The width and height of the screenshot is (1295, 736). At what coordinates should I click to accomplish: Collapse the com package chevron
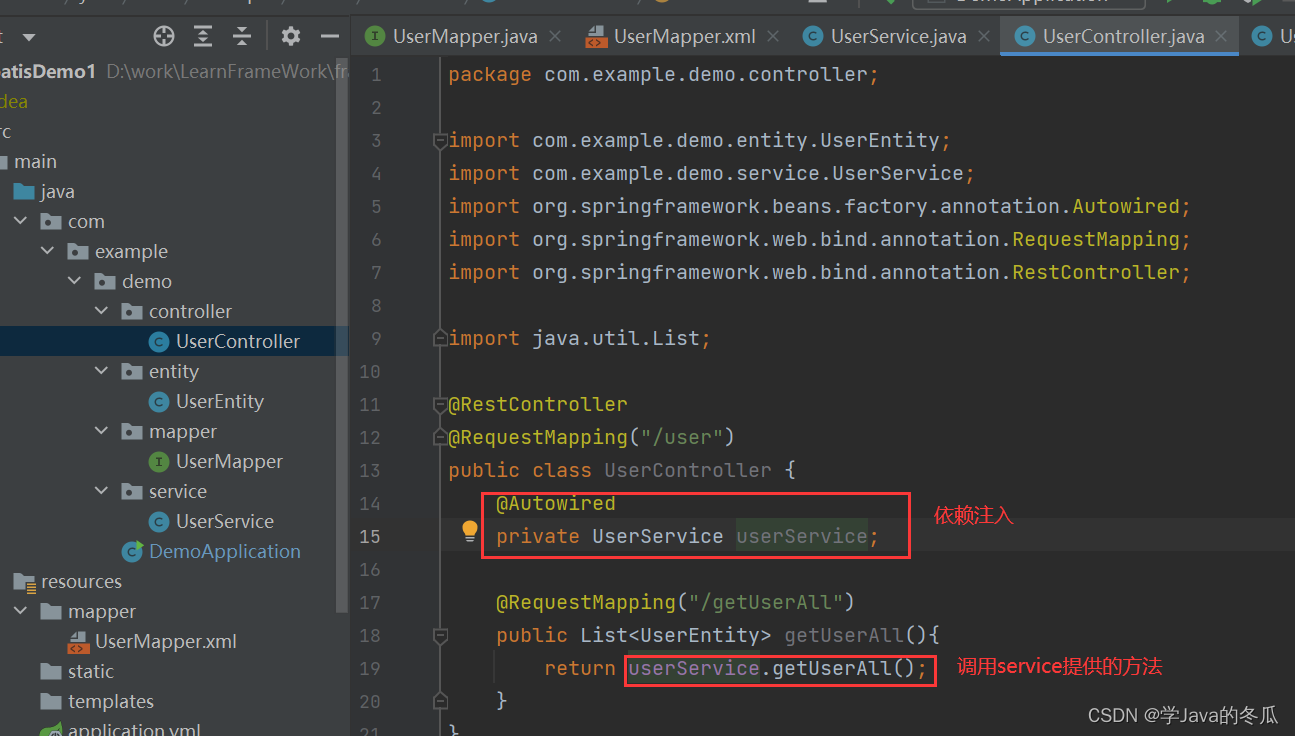20,221
